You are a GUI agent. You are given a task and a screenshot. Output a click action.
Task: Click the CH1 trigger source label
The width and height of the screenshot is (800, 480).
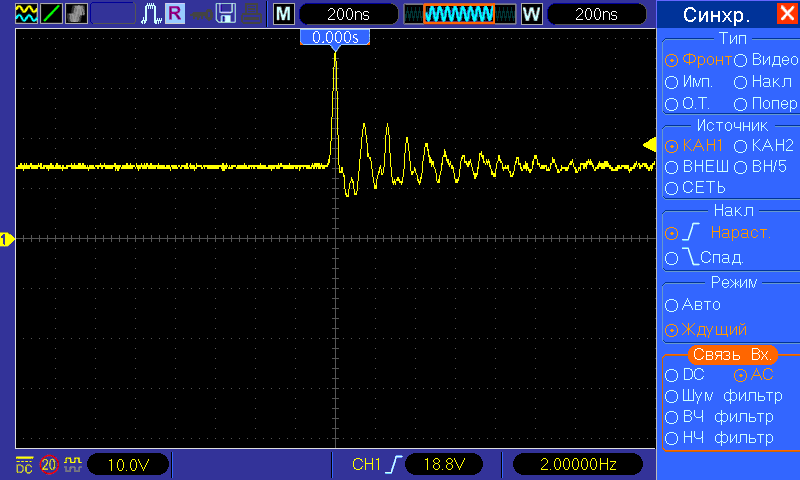(366, 464)
